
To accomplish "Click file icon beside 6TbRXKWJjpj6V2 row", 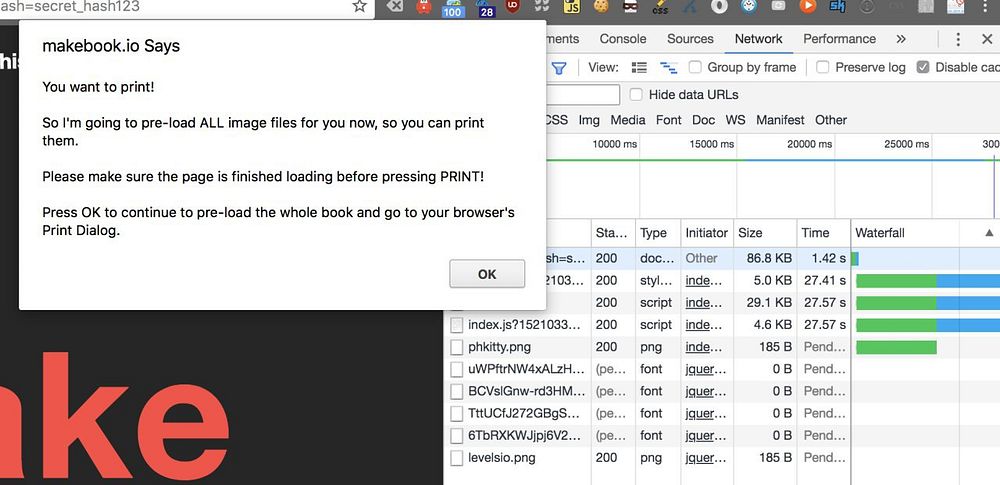I will (457, 436).
